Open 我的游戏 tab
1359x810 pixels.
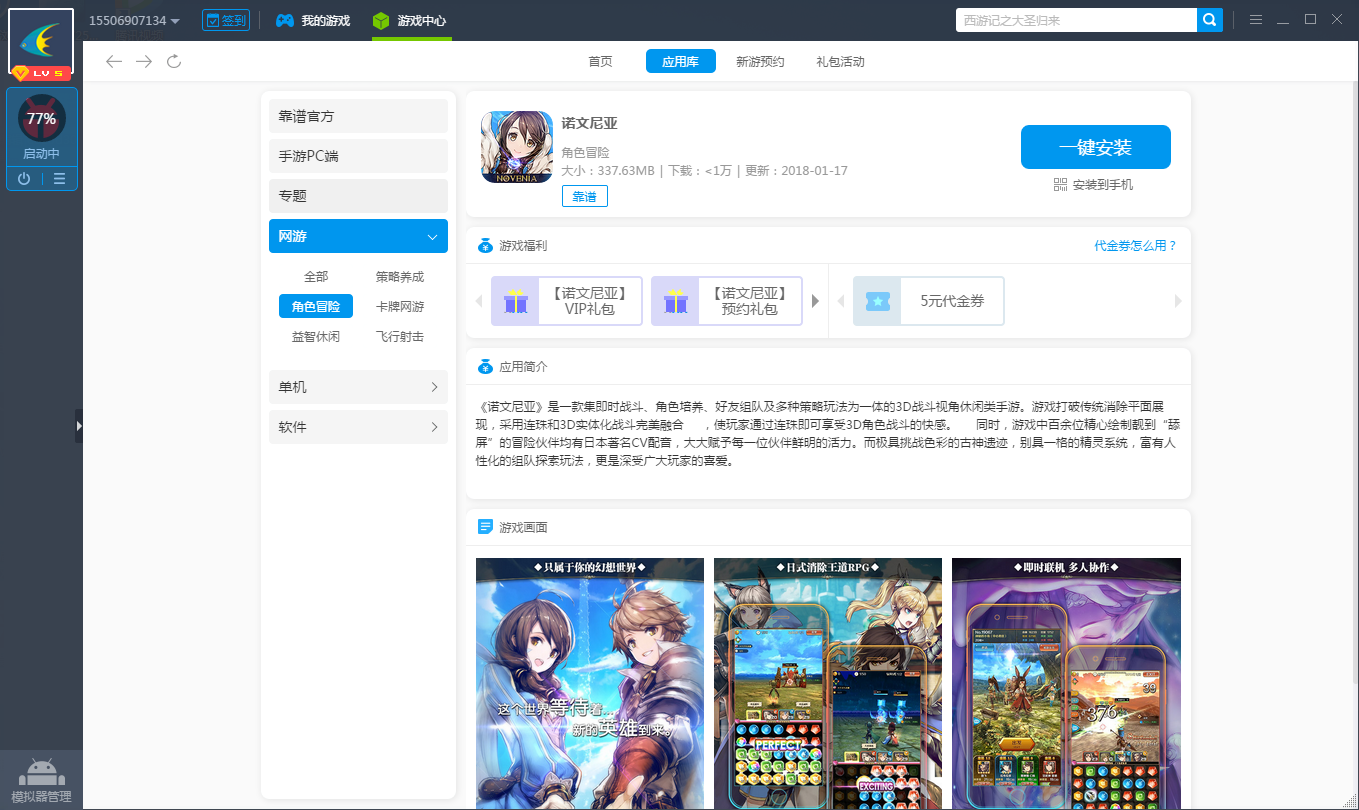click(313, 21)
